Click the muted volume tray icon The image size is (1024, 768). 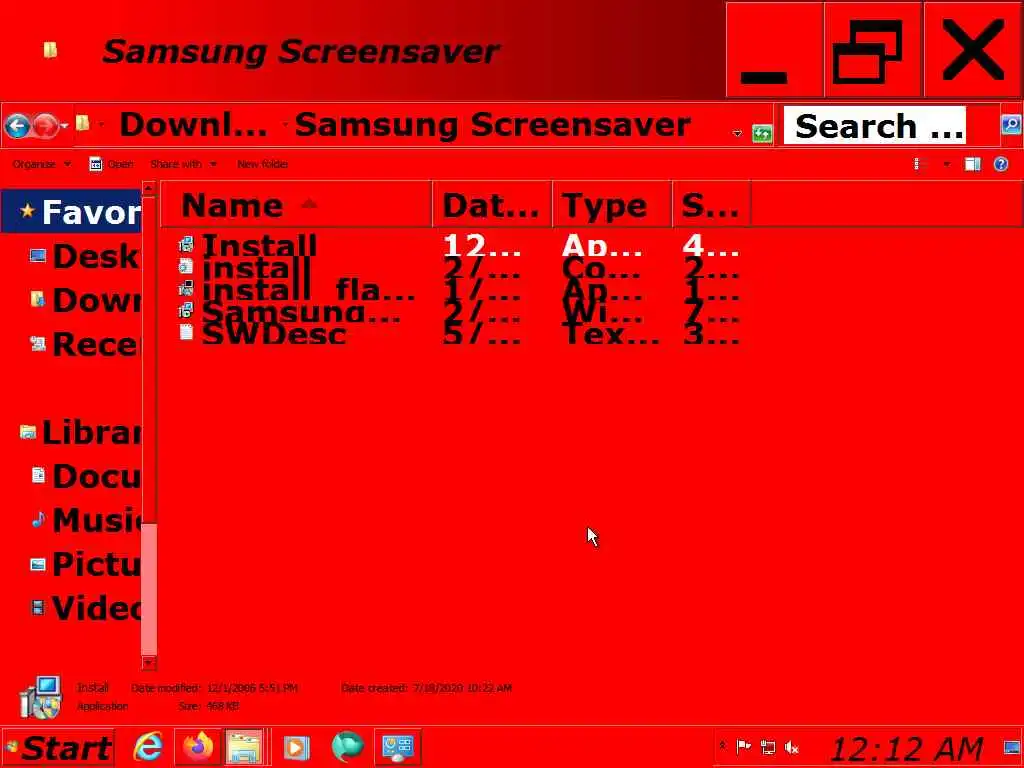(792, 746)
